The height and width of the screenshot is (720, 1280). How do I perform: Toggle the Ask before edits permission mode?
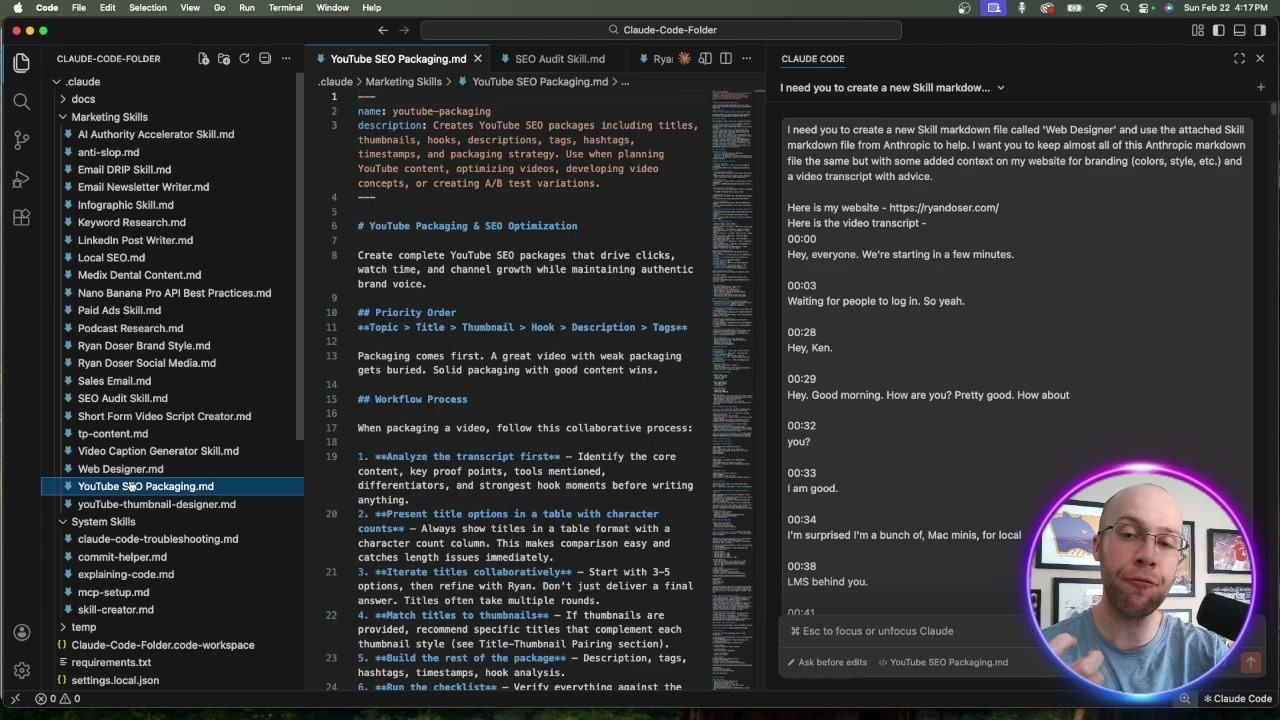[827, 662]
